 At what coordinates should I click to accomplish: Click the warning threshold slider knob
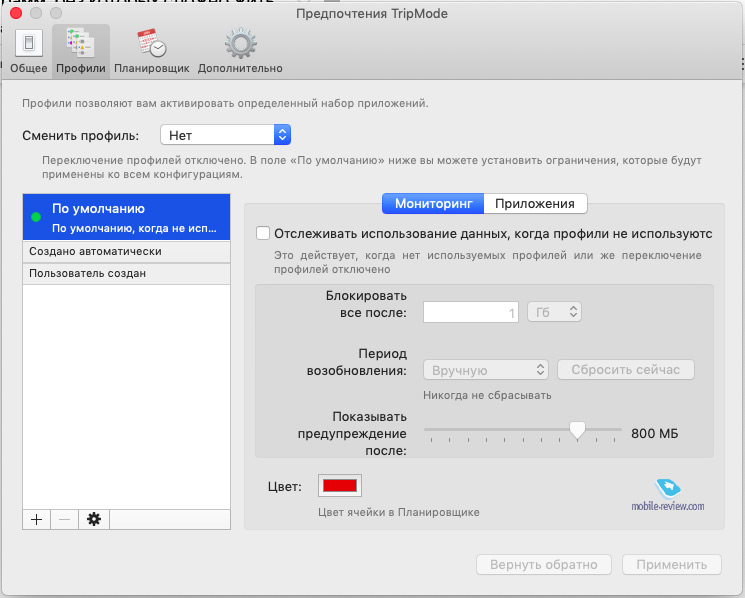pos(577,430)
